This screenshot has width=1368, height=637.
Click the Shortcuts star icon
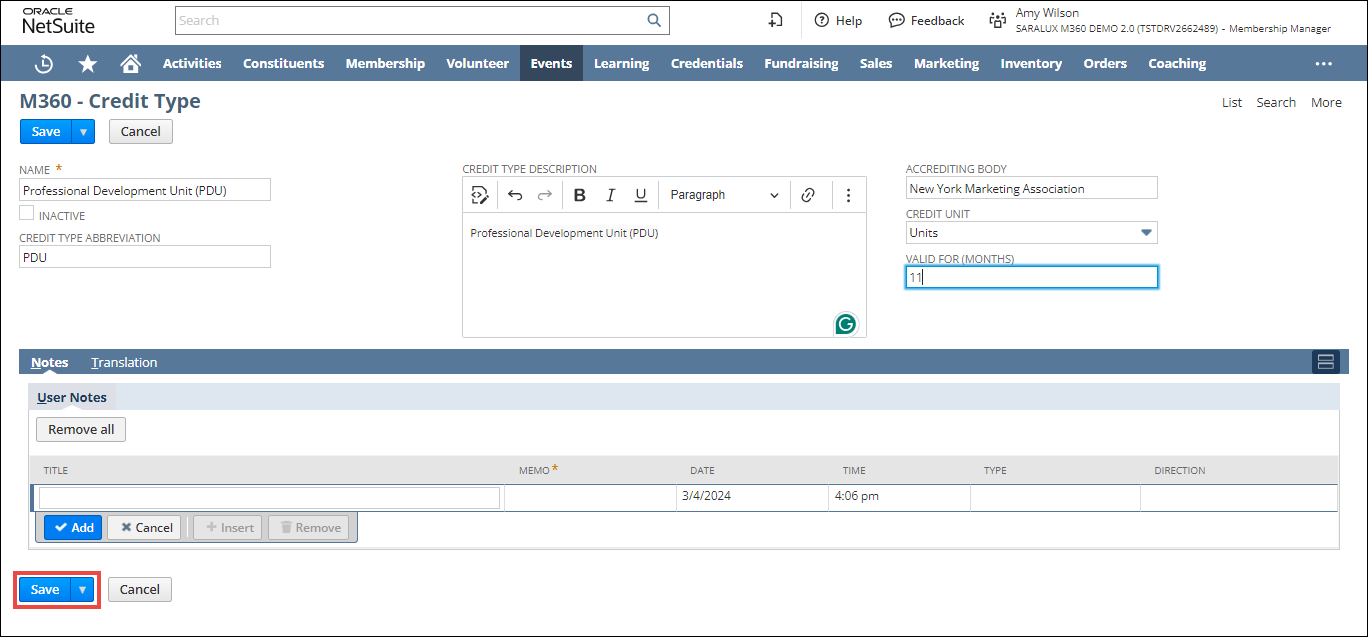pyautogui.click(x=88, y=64)
